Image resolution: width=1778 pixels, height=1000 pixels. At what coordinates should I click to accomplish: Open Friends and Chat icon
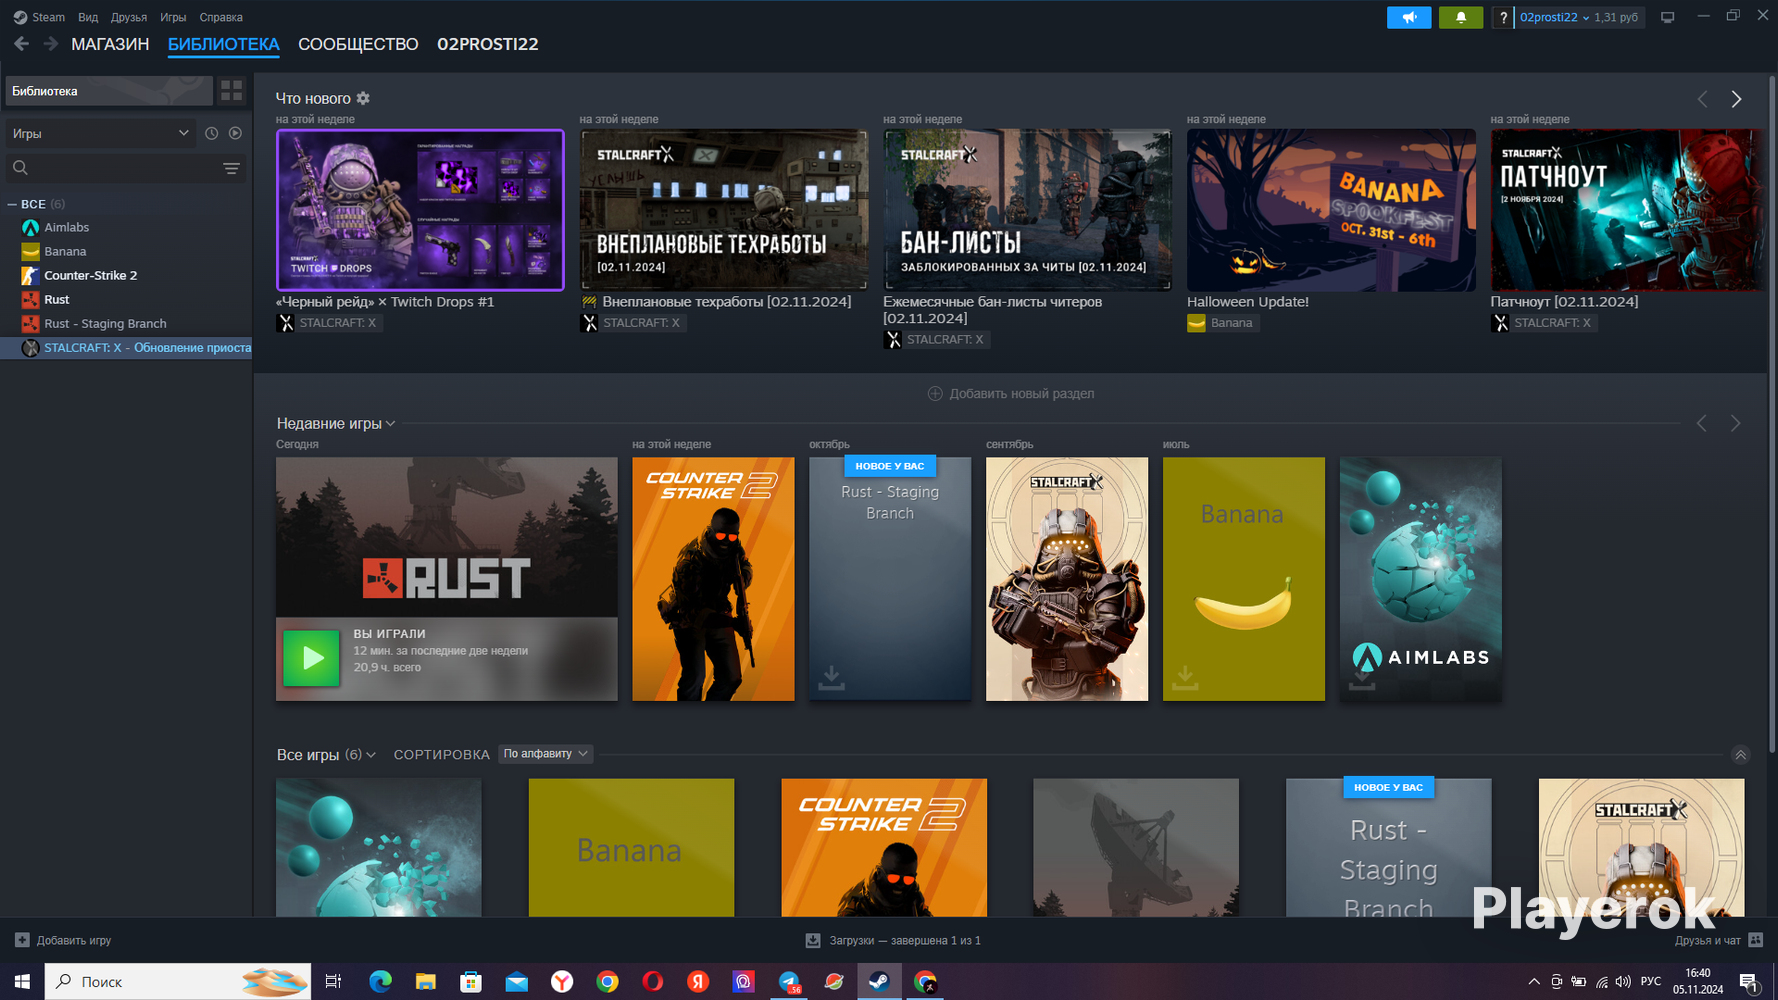[x=1755, y=940]
